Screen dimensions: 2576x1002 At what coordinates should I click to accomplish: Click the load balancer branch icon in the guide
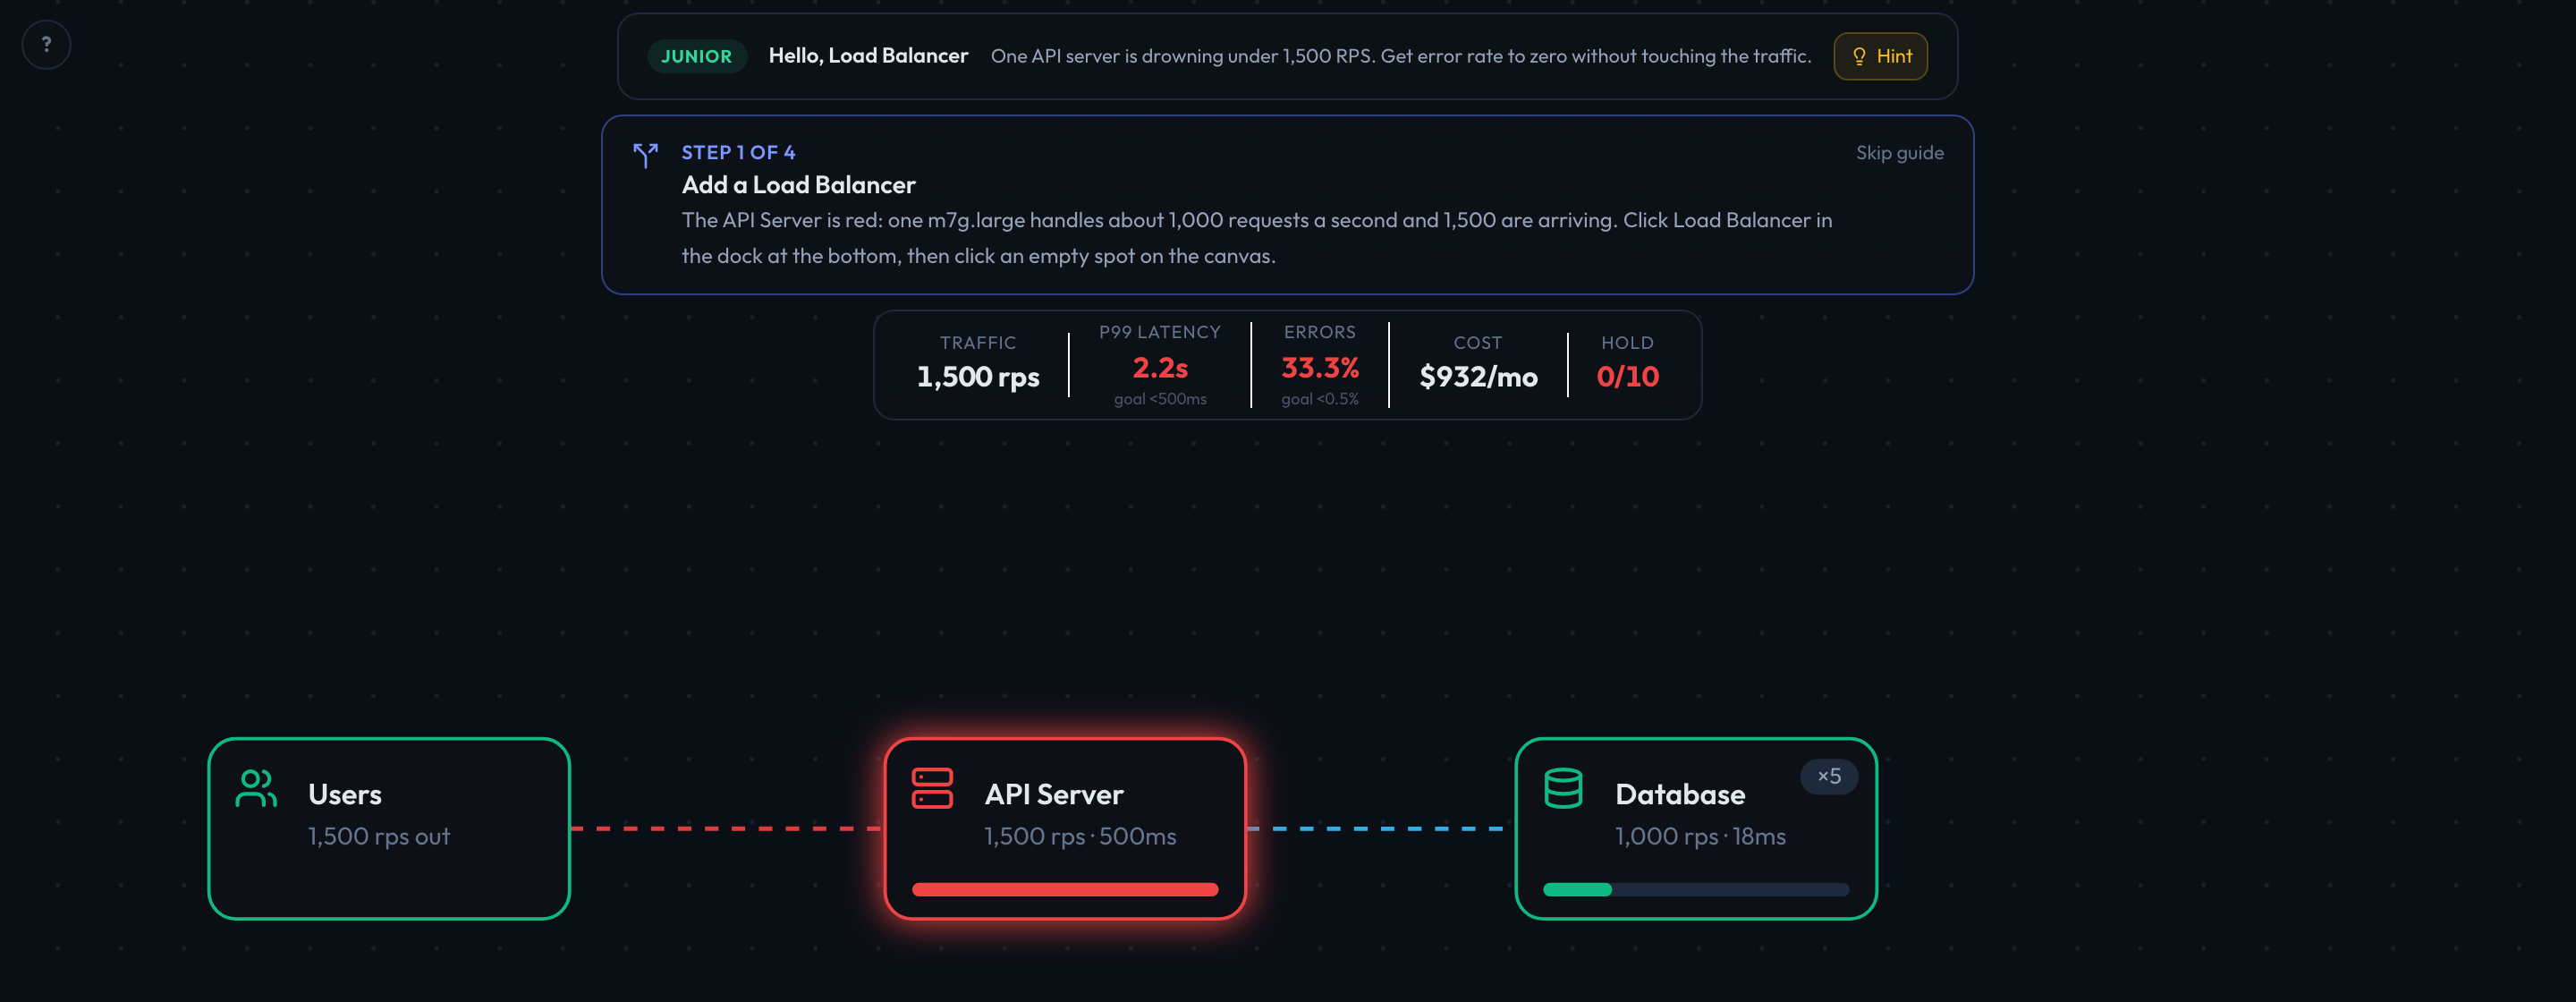pos(645,155)
